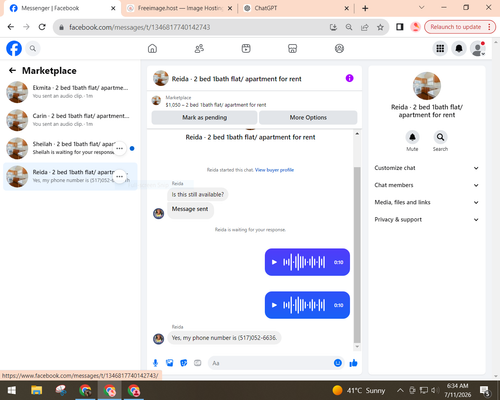Click Relaunch to update button

[x=459, y=27]
